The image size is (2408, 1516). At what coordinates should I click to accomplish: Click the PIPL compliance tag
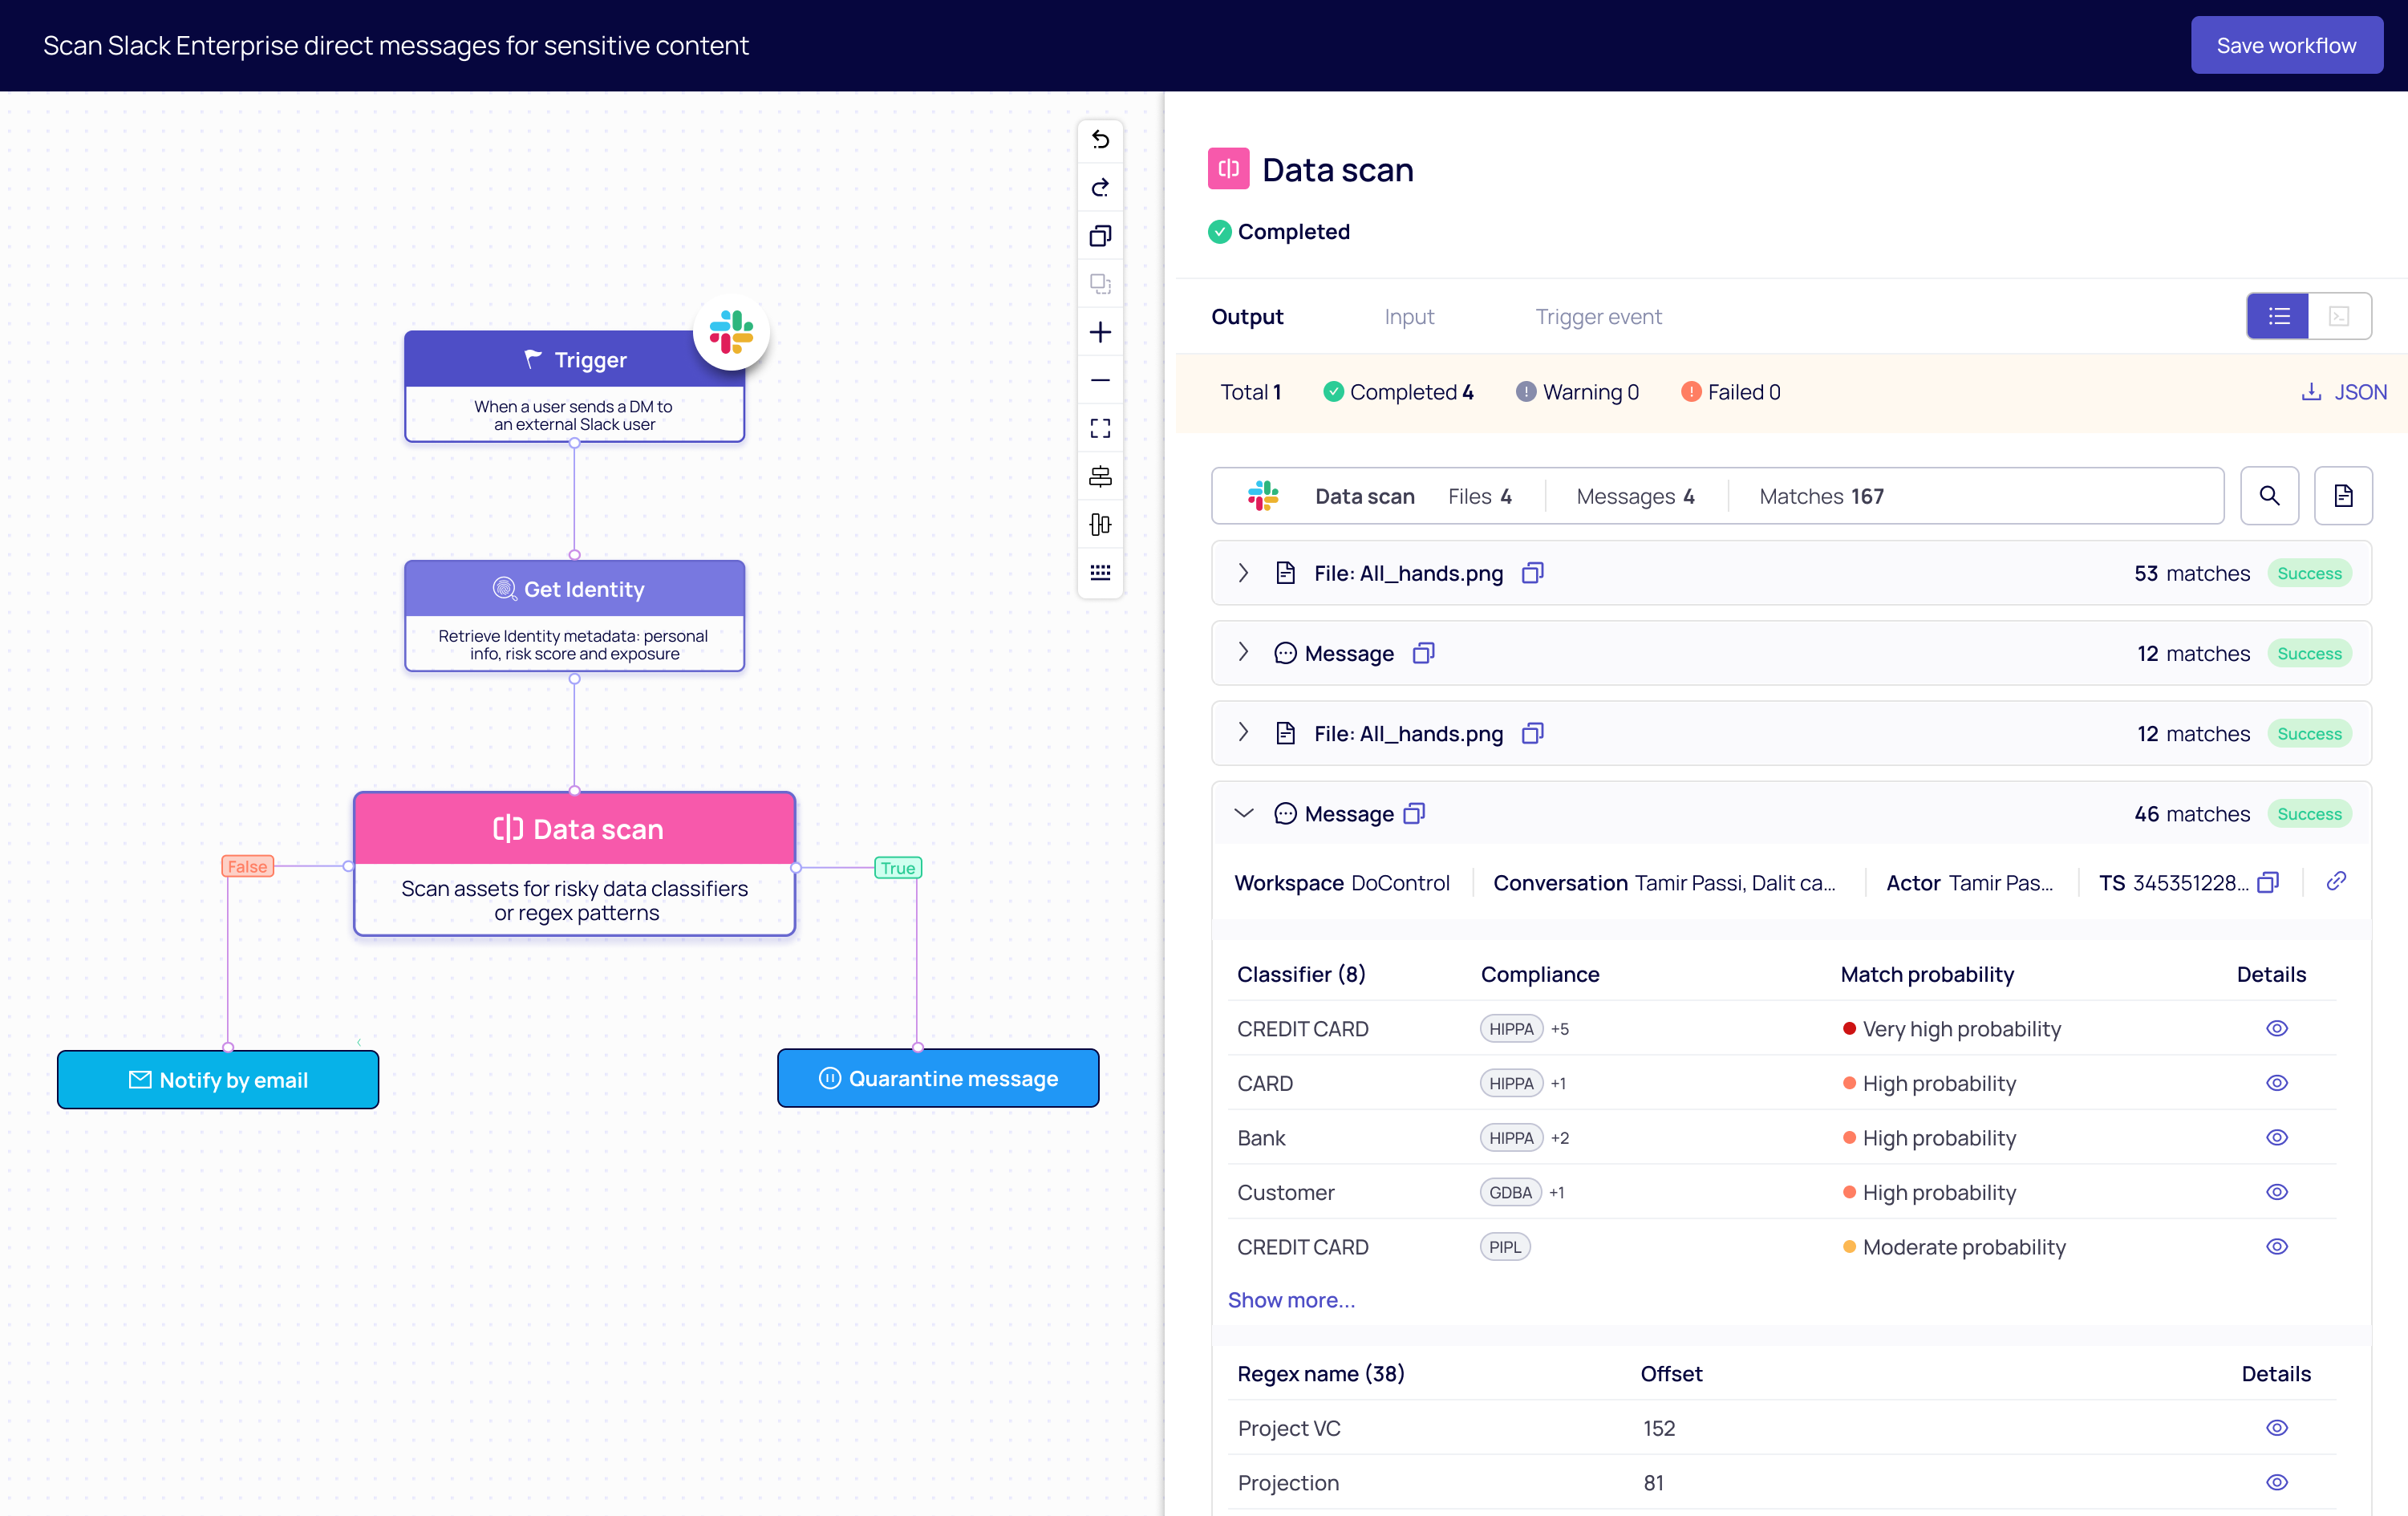tap(1505, 1247)
